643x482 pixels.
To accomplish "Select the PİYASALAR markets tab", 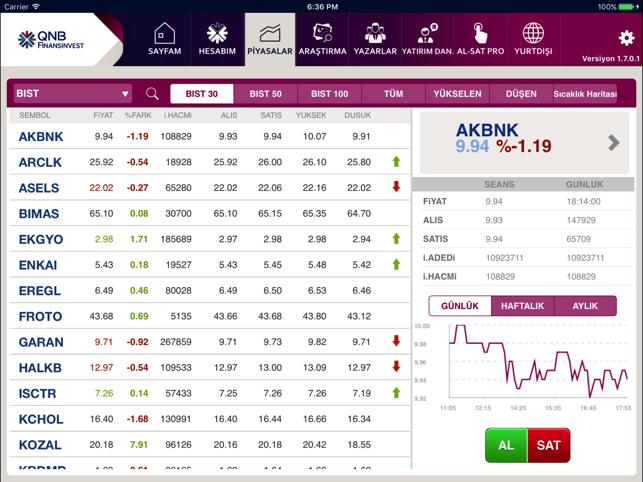I will [x=270, y=39].
